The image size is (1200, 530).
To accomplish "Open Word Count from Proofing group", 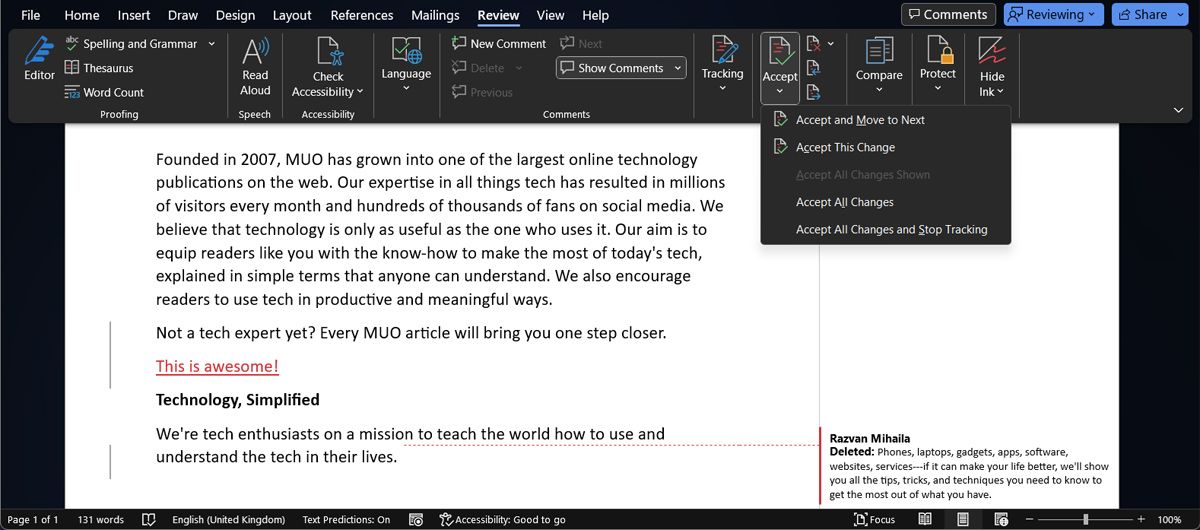I will click(104, 92).
